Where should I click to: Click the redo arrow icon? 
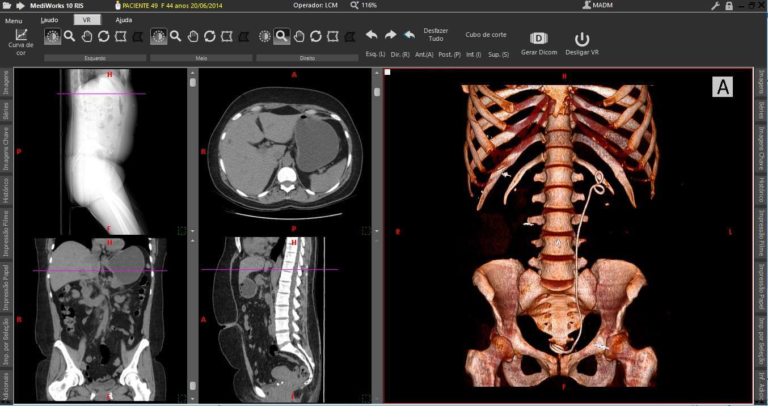(x=390, y=35)
